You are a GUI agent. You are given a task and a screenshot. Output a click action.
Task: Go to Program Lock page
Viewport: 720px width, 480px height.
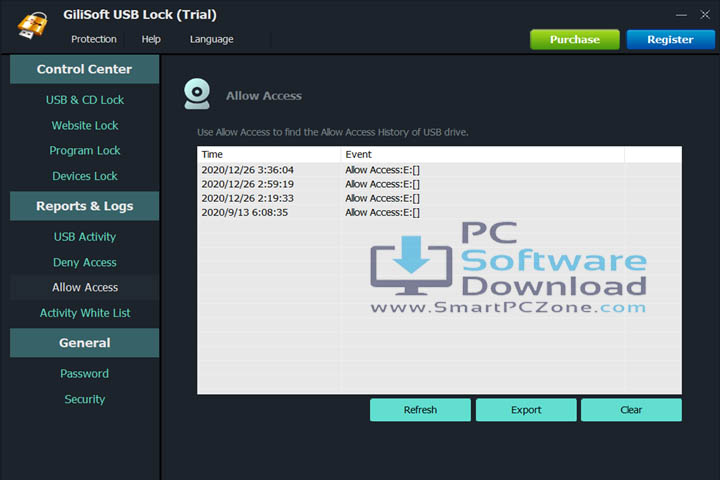click(85, 151)
